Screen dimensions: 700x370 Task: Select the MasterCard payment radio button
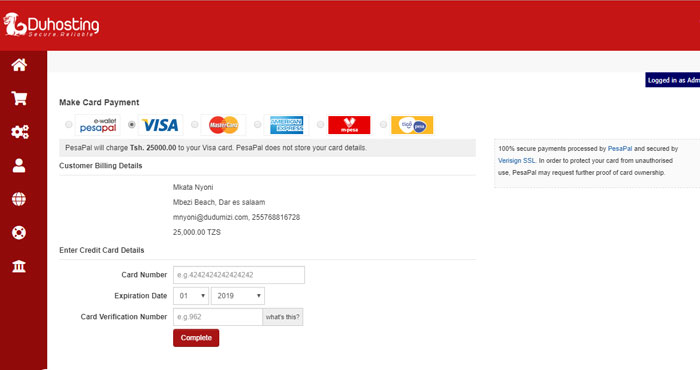pyautogui.click(x=194, y=125)
